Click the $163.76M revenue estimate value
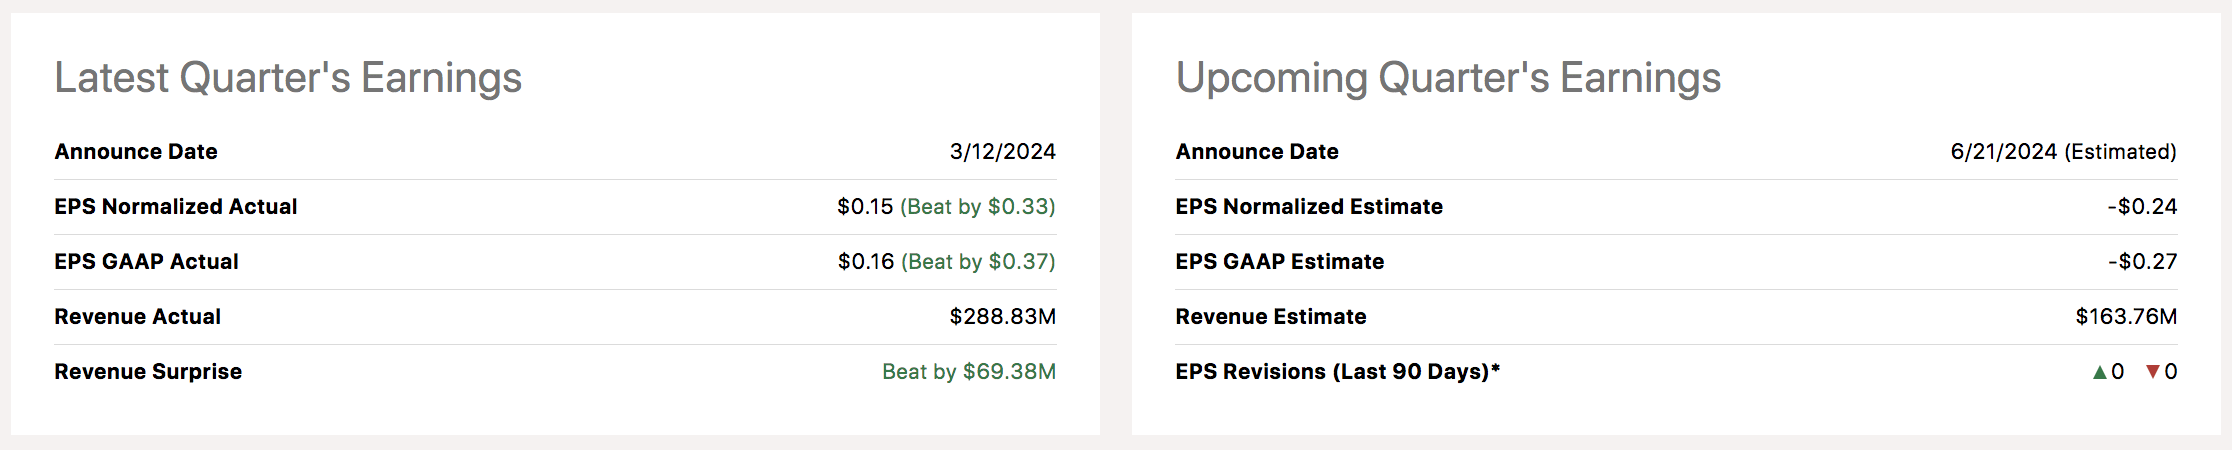The height and width of the screenshot is (450, 2232). (2126, 317)
